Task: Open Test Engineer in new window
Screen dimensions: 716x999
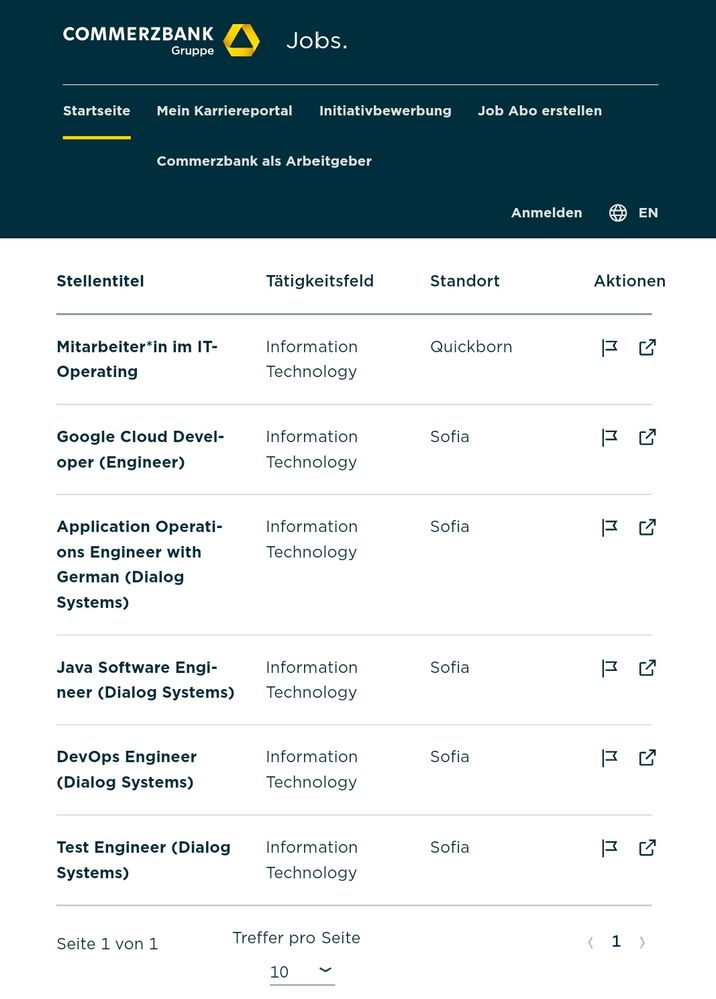Action: [647, 848]
